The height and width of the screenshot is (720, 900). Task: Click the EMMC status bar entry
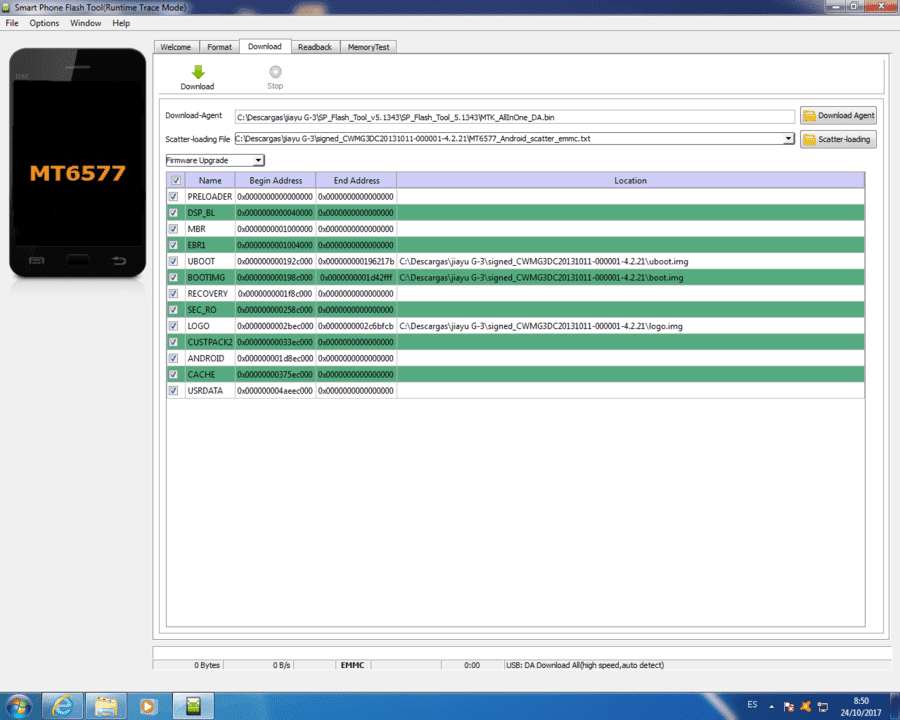352,665
